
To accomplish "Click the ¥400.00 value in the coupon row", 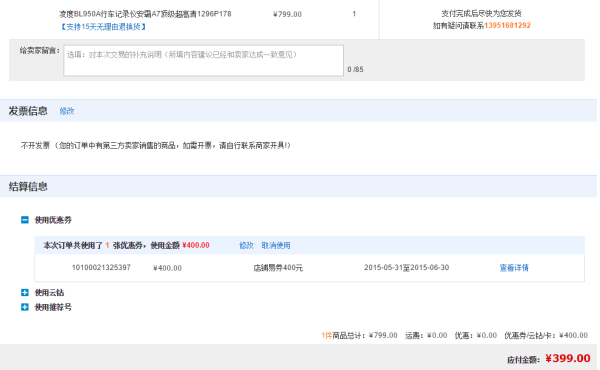I will click(x=167, y=268).
